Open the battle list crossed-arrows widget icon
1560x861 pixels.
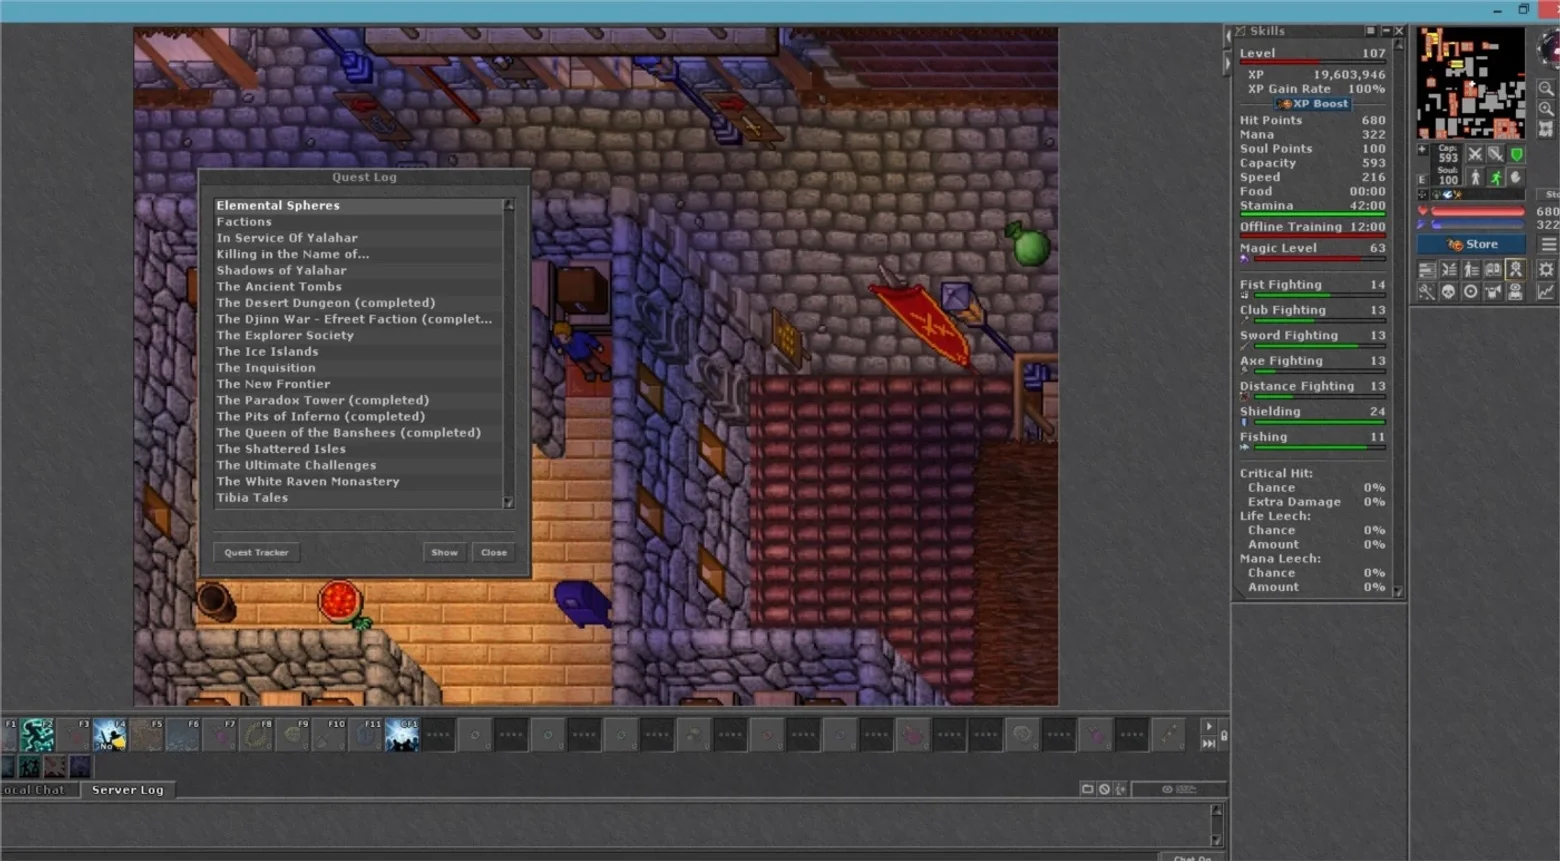click(x=1448, y=270)
